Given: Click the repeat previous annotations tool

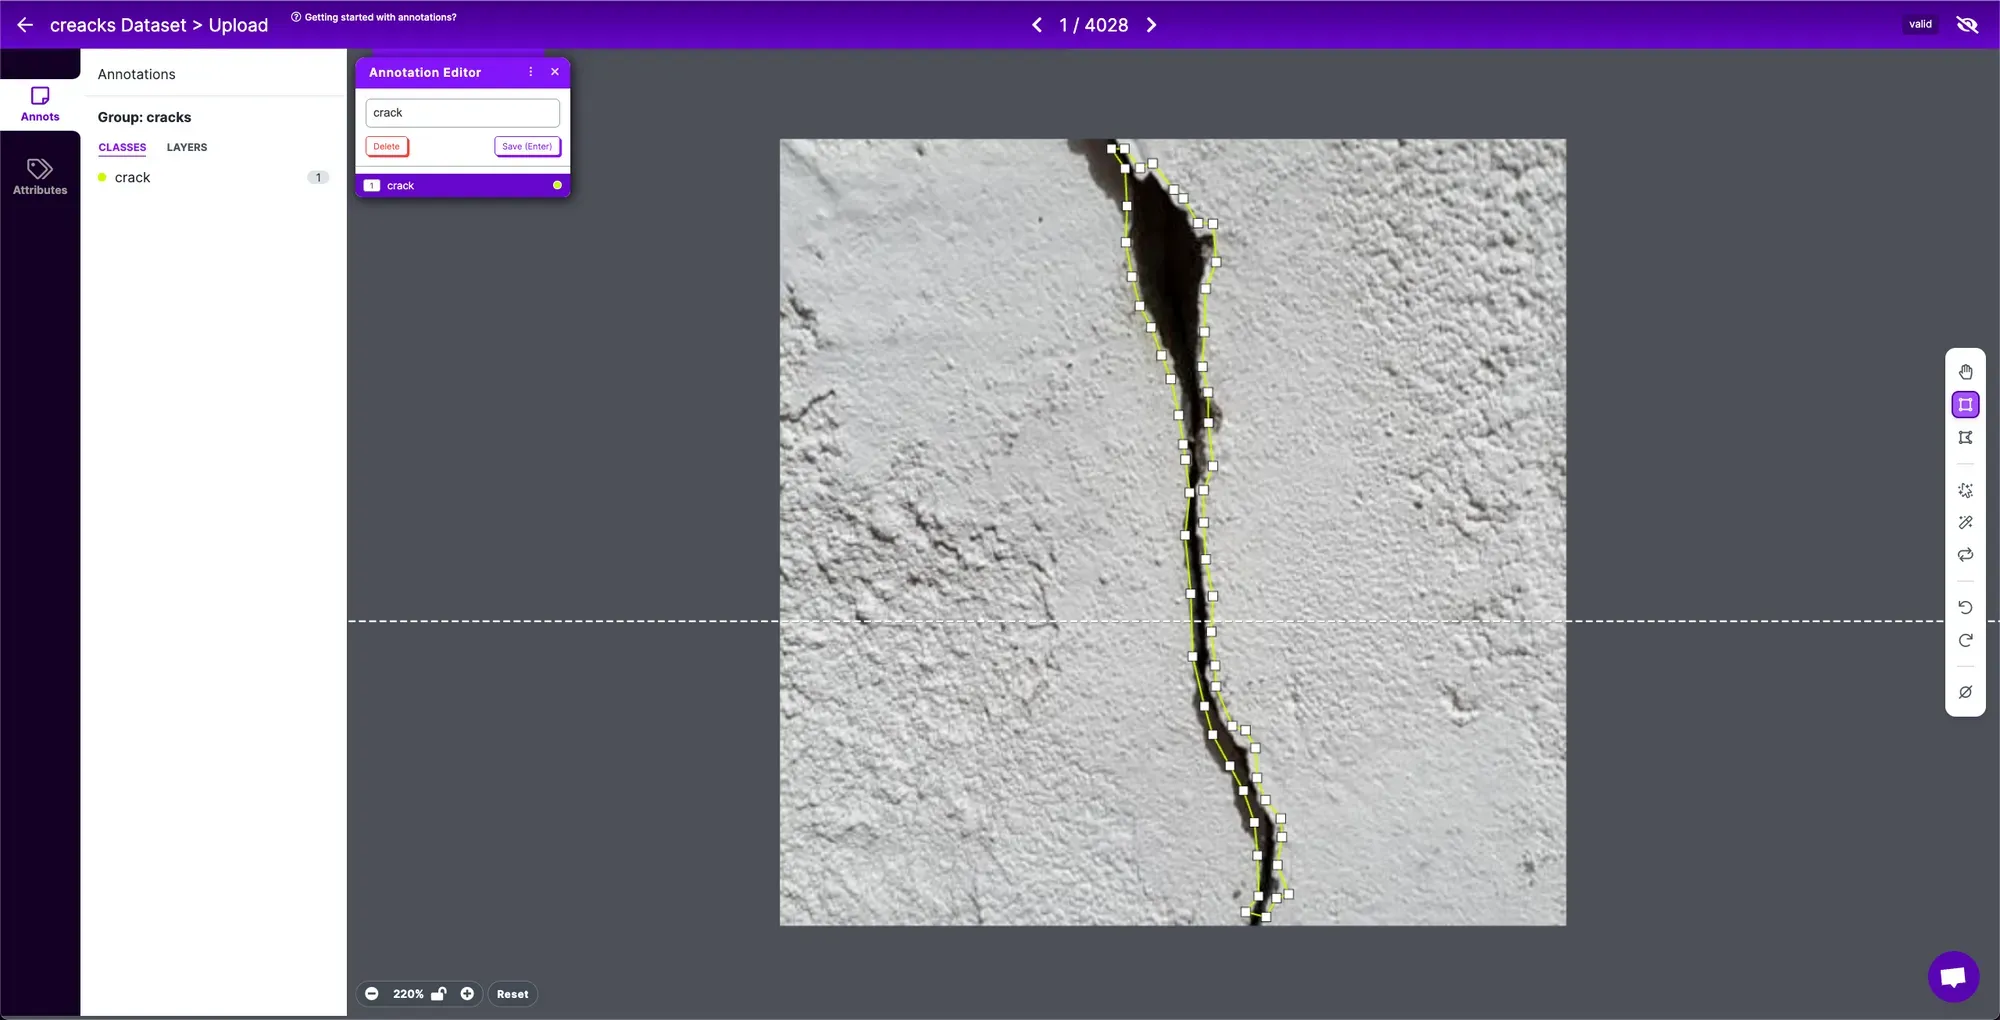Looking at the screenshot, I should (1965, 555).
